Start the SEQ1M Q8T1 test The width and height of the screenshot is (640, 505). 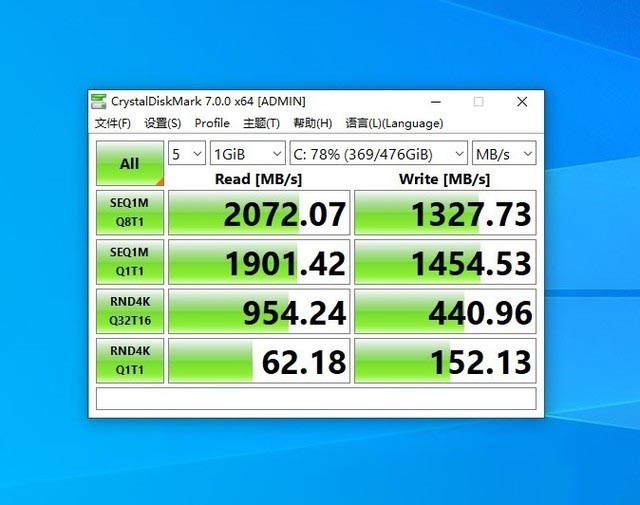(130, 212)
